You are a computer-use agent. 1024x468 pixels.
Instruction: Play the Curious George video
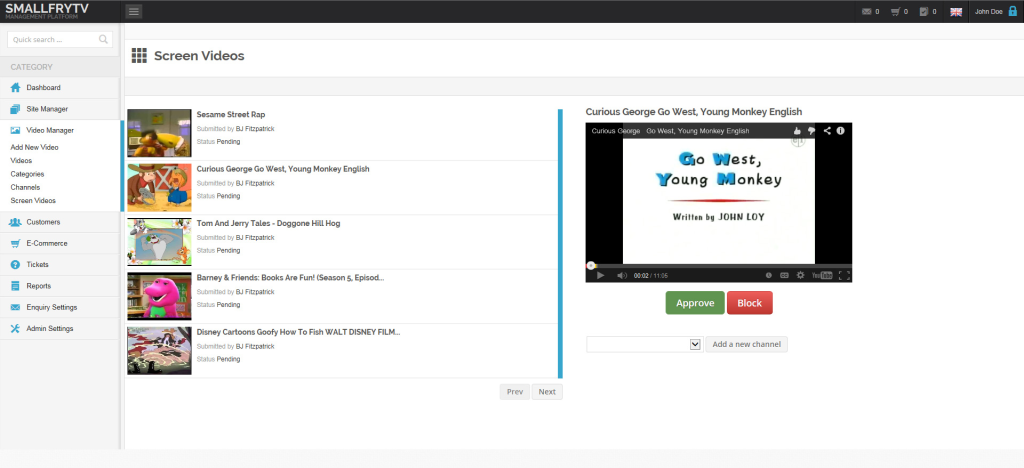(x=600, y=275)
